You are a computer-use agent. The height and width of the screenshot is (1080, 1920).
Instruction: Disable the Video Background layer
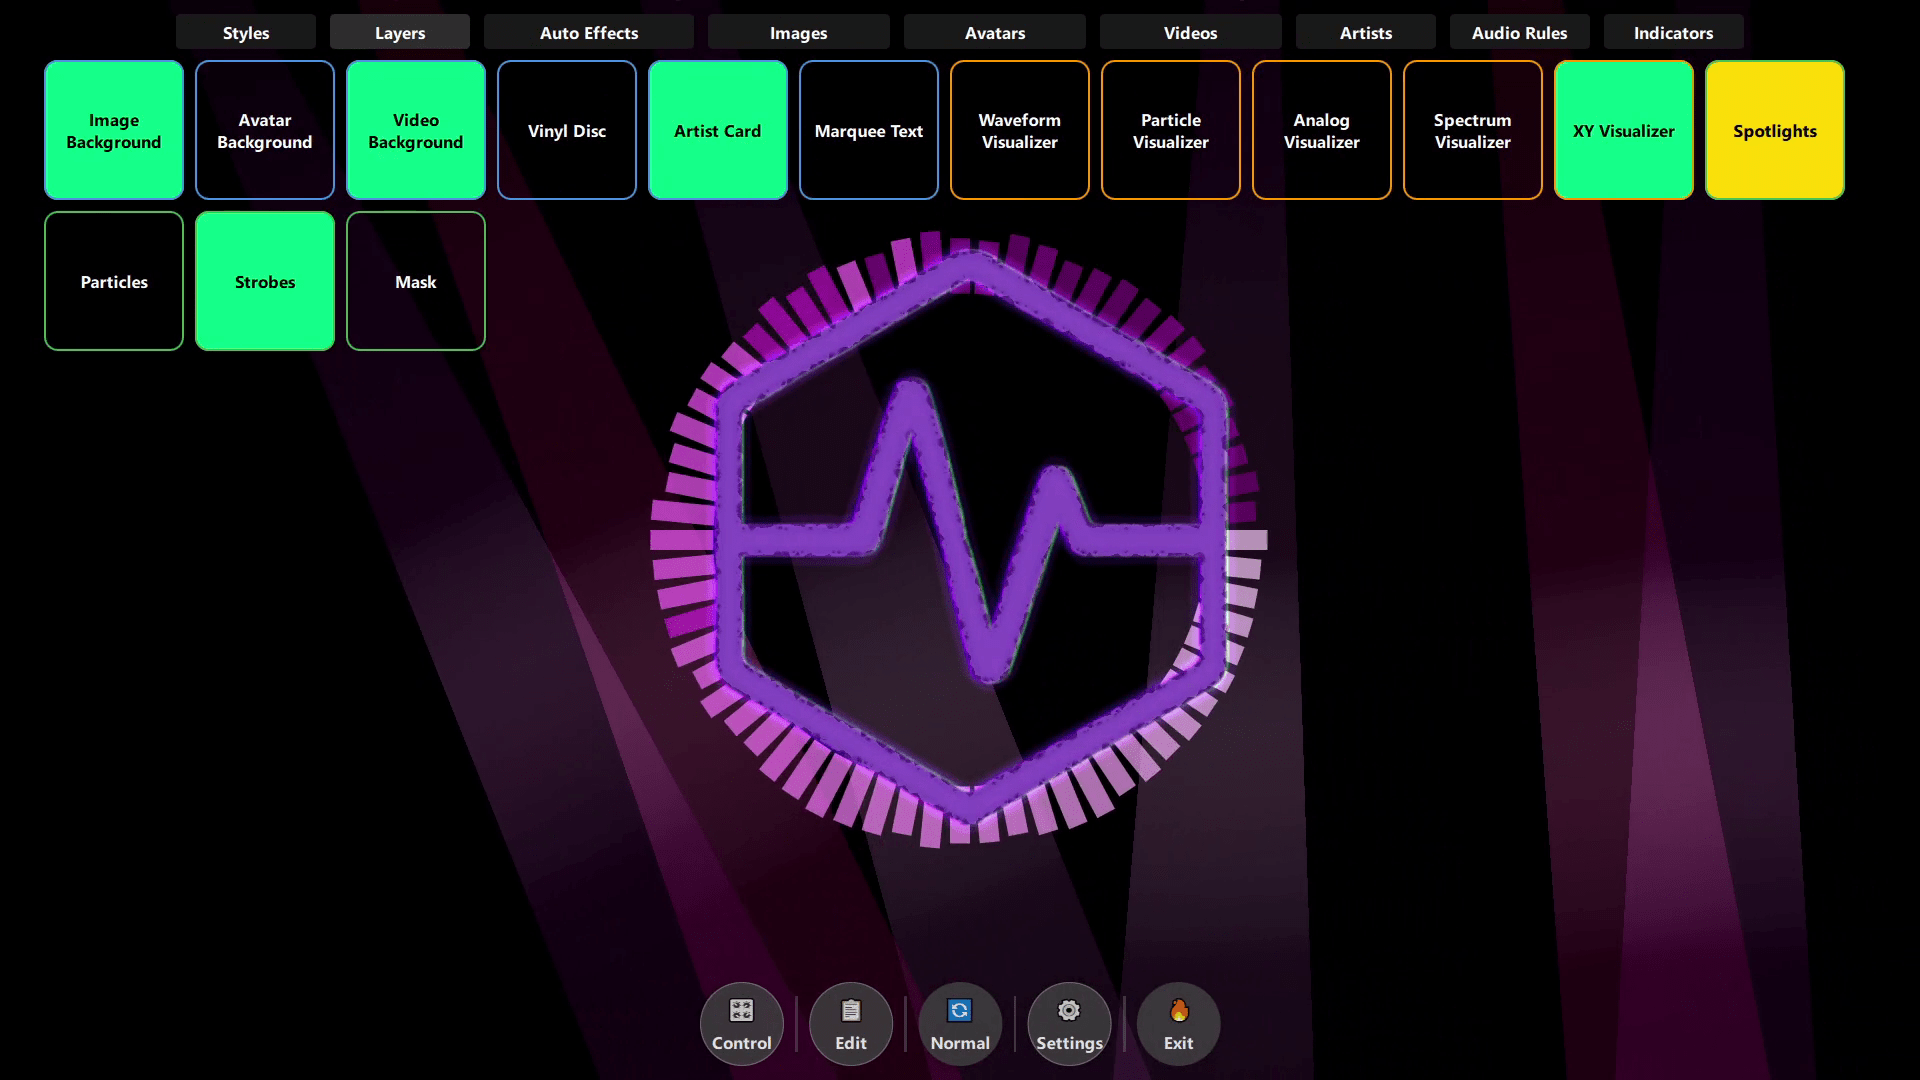(x=416, y=131)
